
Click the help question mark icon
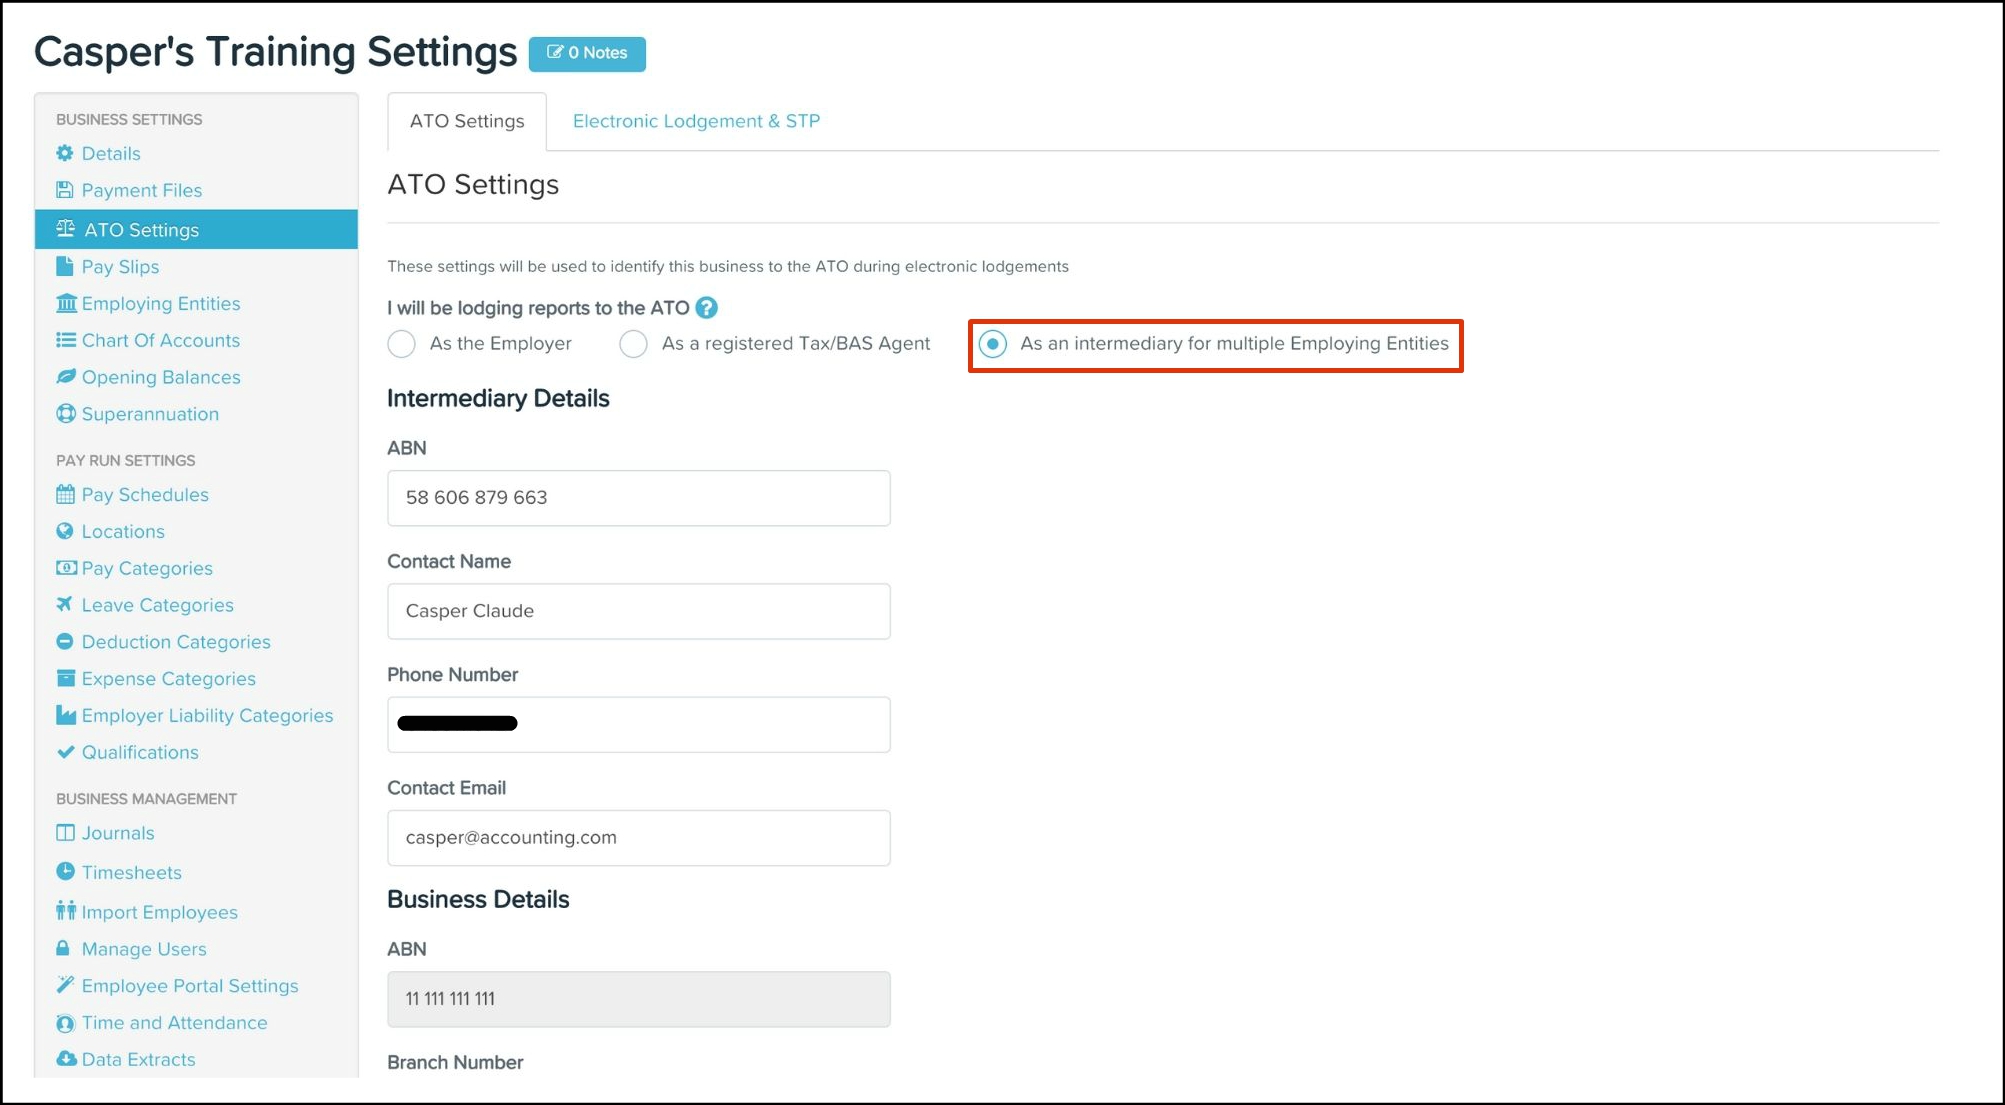(706, 308)
